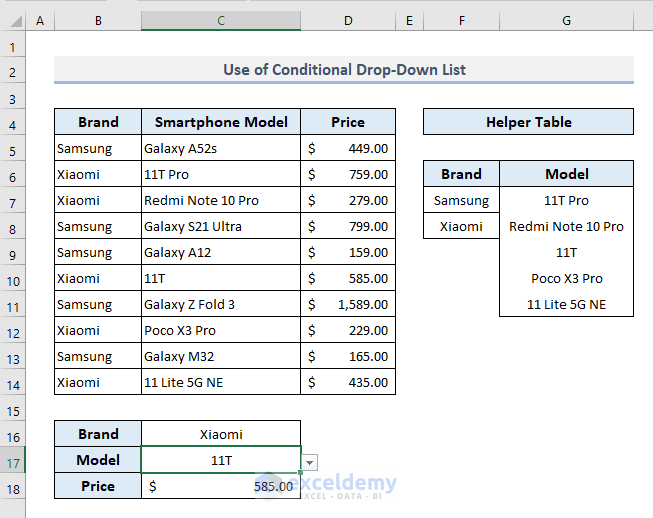Viewport: 653px width, 518px height.
Task: Select the entire sheet with the corner triangle
Action: 15,21
